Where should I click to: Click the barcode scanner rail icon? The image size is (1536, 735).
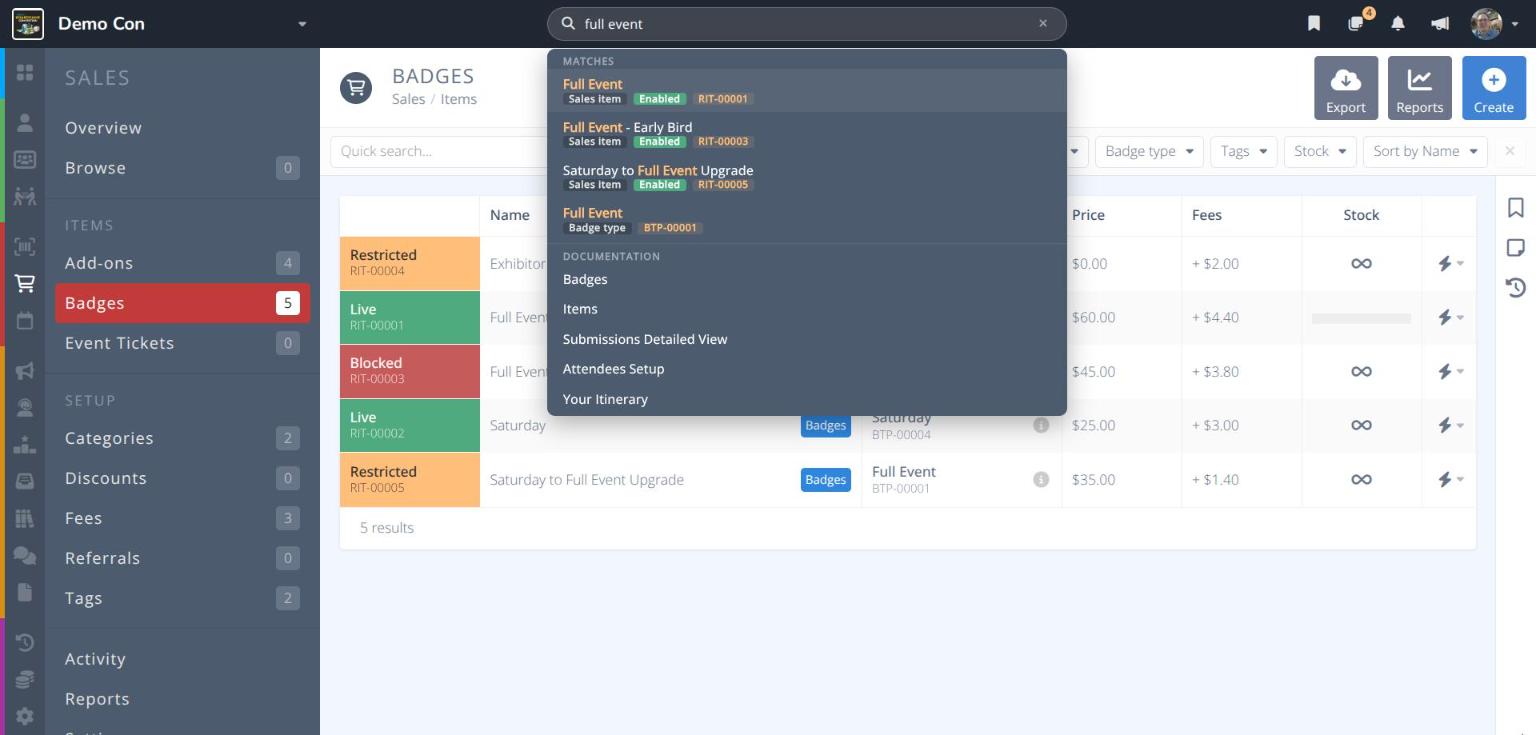point(25,246)
